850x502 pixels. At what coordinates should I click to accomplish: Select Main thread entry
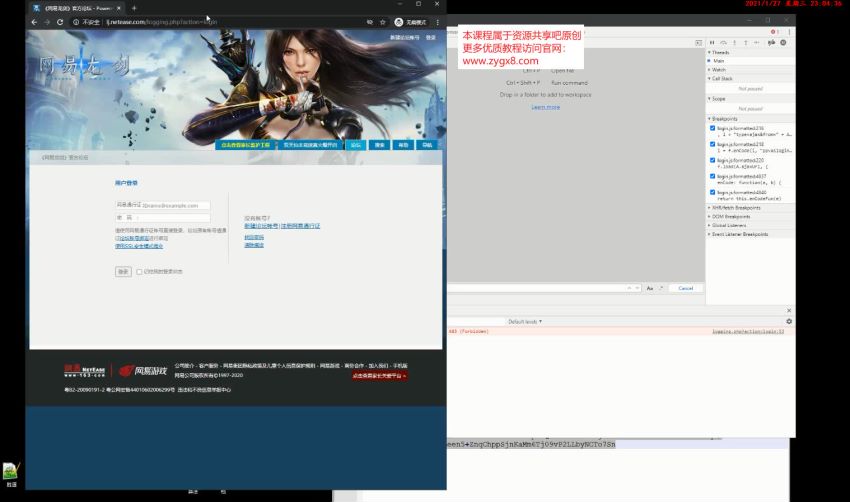[750, 61]
